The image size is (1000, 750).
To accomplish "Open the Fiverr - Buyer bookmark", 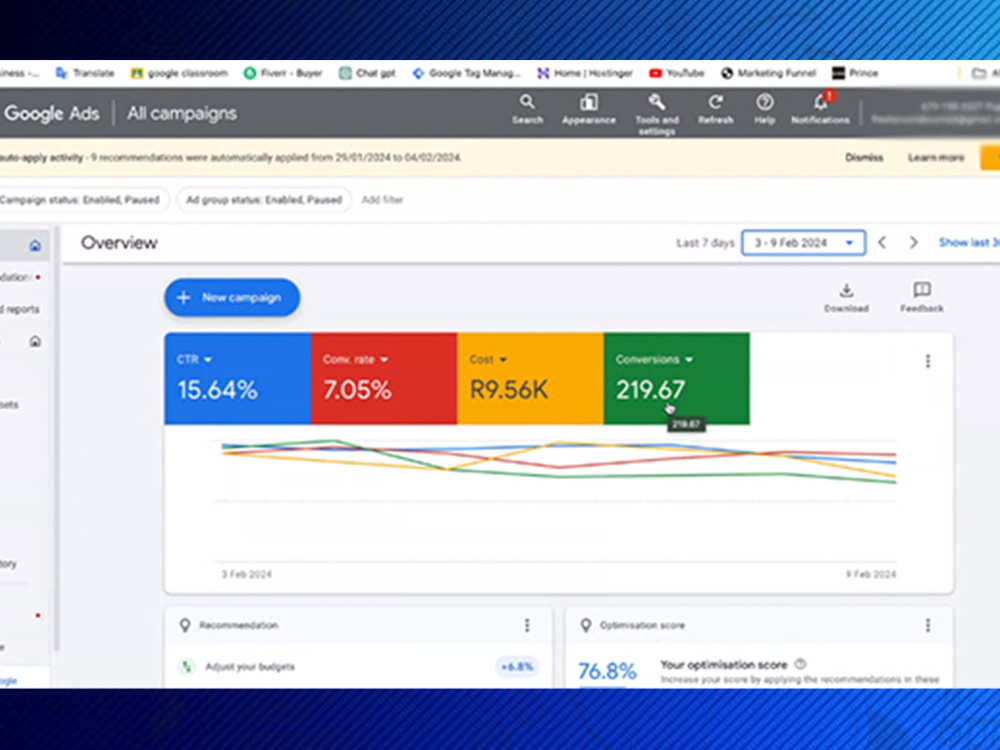I will point(283,73).
